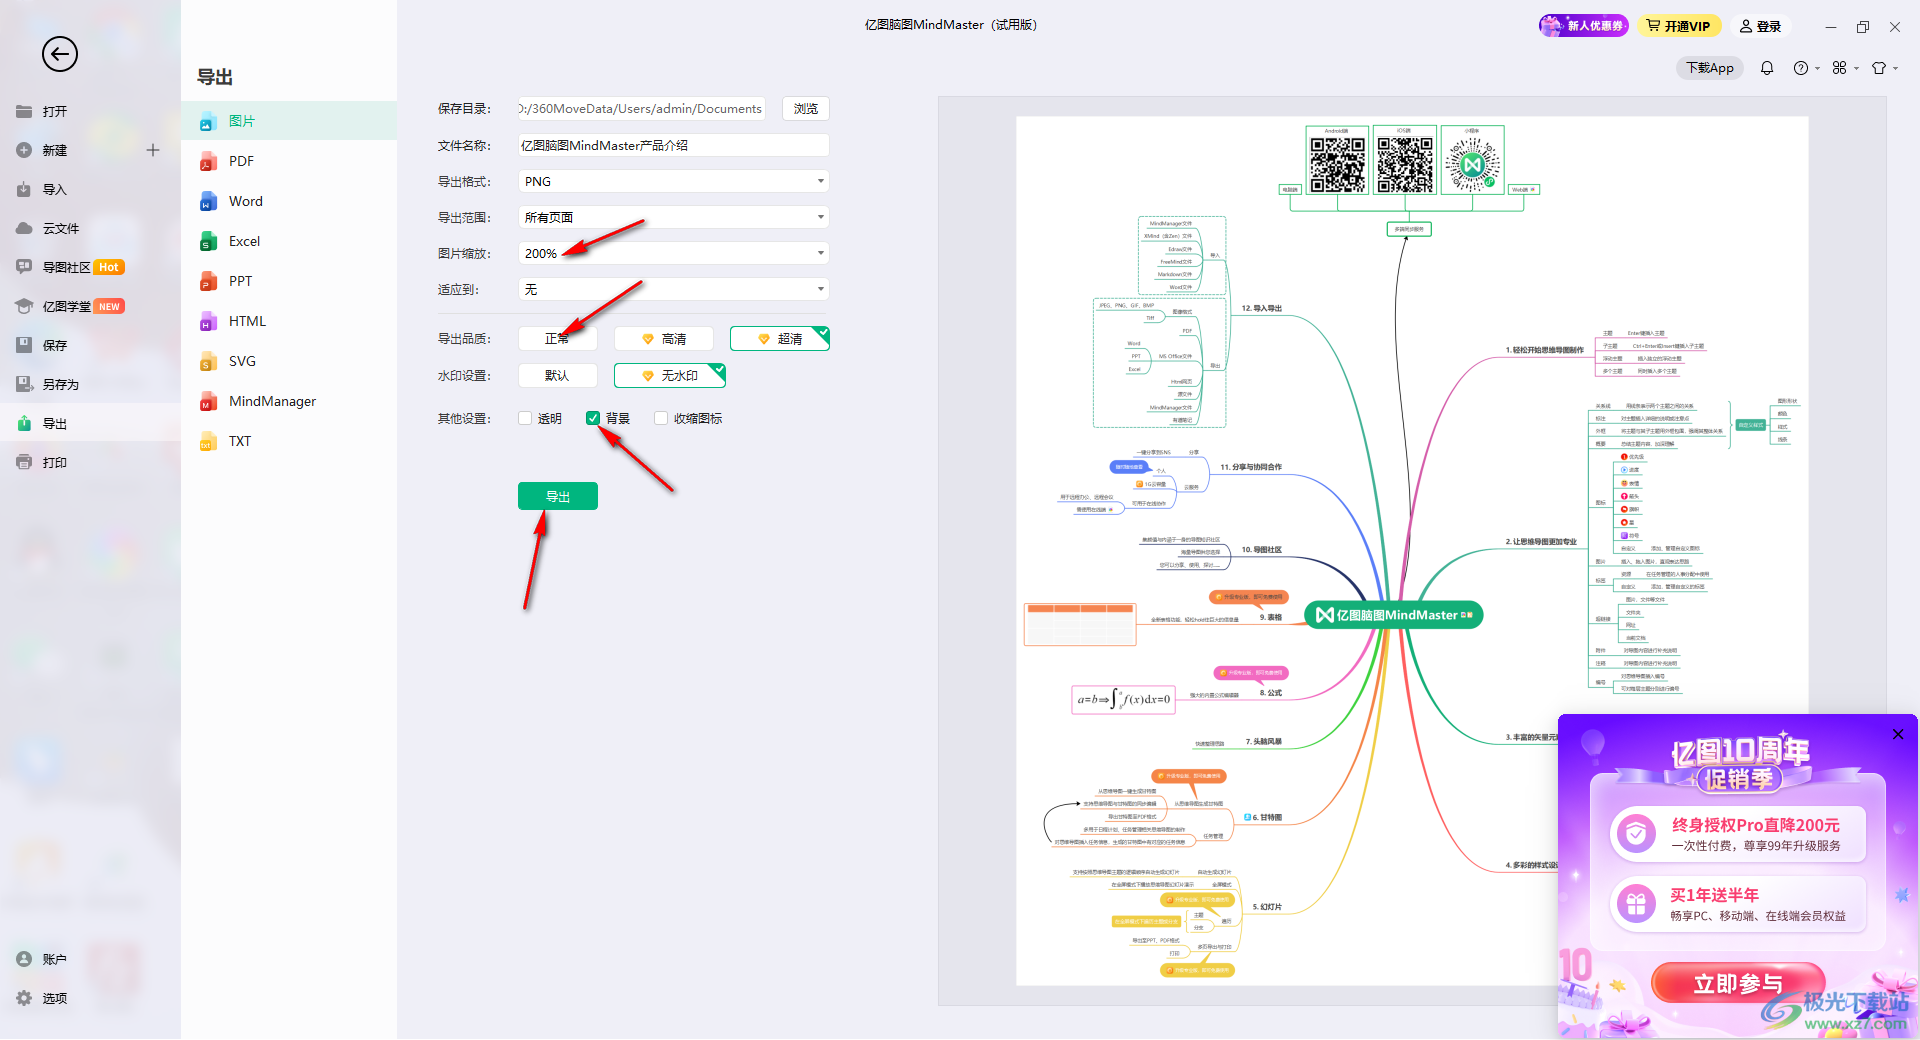Select 默认 watermark setting
The height and width of the screenshot is (1040, 1920).
(x=557, y=375)
